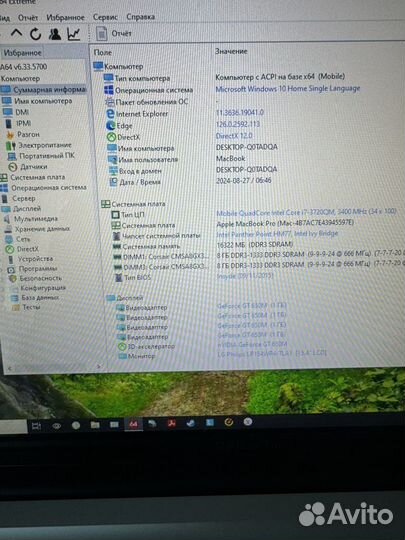
Task: Open the Отчёт menu
Action: point(28,18)
